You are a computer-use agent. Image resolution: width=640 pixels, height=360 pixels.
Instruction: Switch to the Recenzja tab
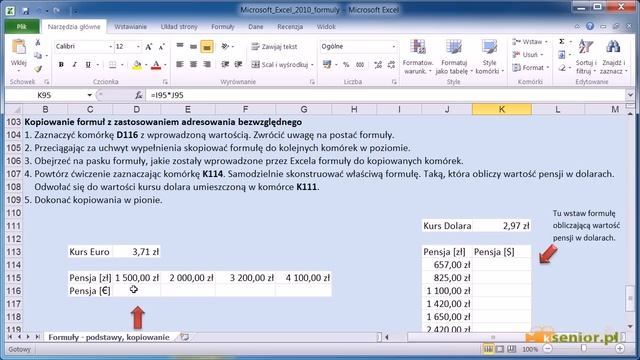coord(290,27)
